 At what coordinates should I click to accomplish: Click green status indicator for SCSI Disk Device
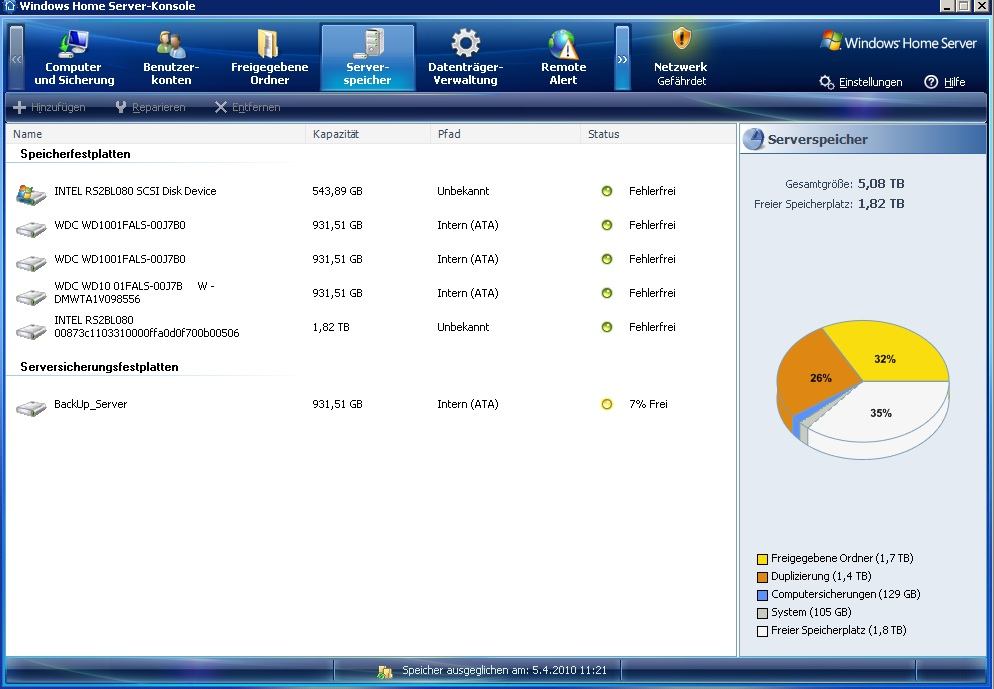click(607, 191)
